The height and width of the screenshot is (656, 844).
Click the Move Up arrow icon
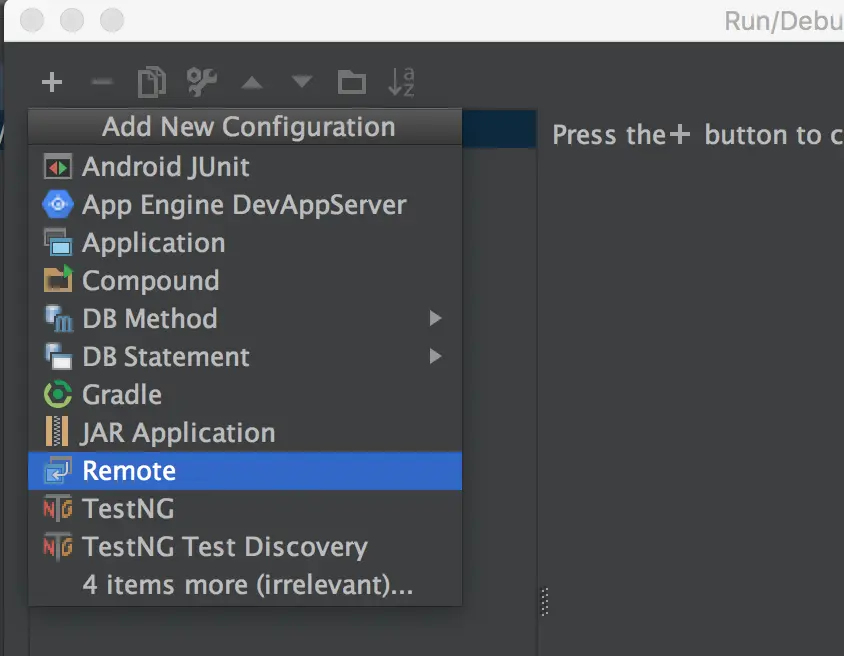tap(251, 82)
